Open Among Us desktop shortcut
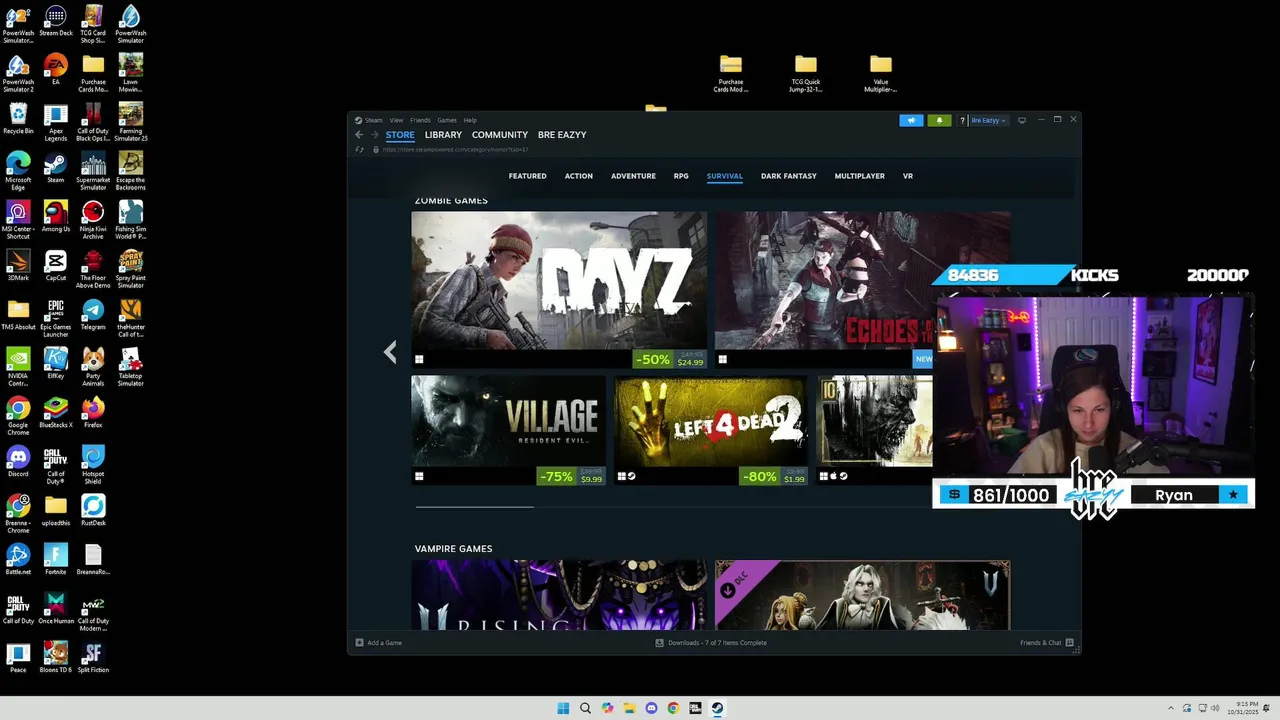 [x=56, y=216]
